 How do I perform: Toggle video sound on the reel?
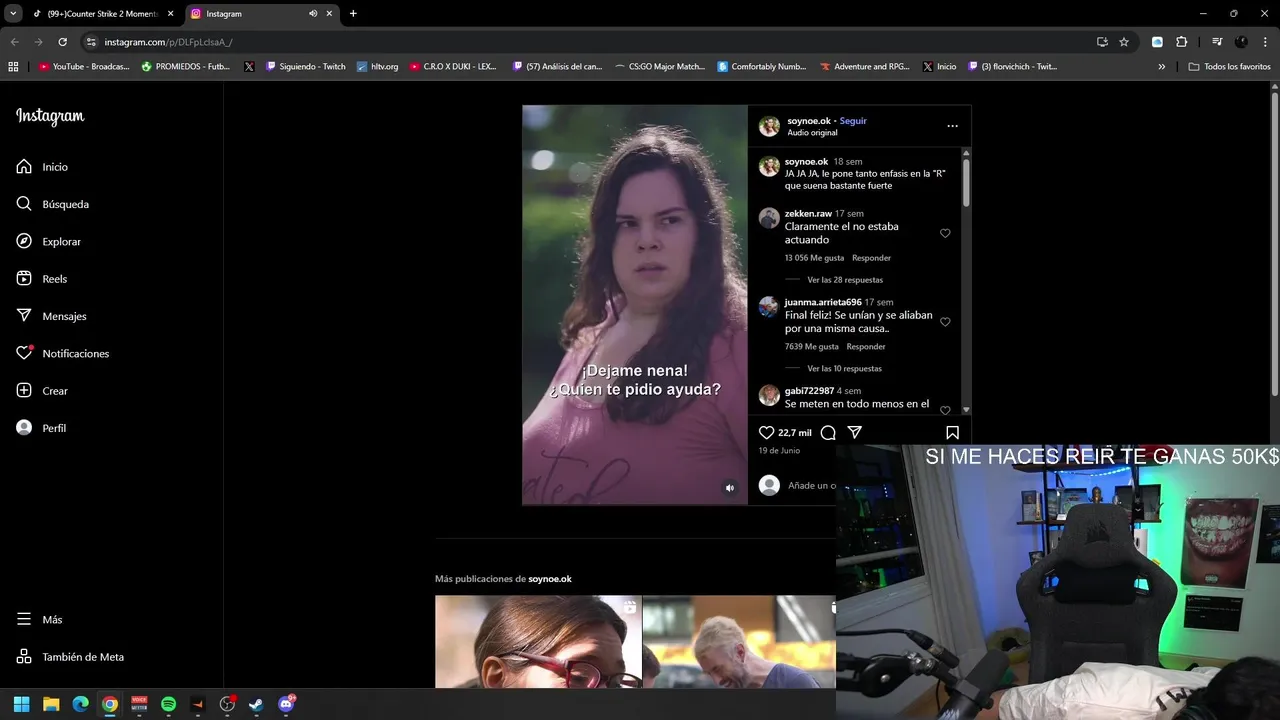coord(730,488)
